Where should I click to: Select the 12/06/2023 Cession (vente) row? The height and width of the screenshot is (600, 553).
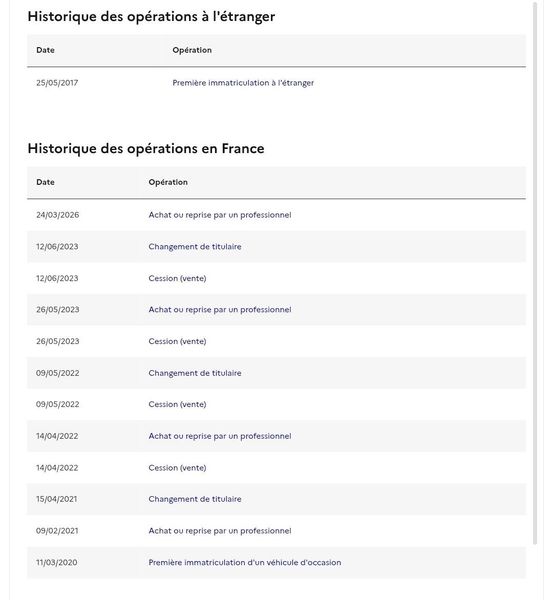(276, 278)
